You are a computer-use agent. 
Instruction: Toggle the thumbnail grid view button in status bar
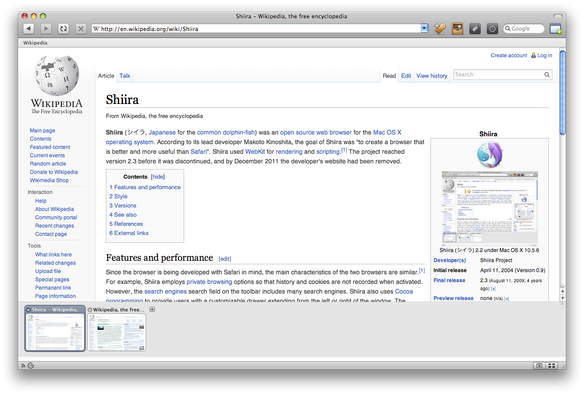click(x=552, y=366)
